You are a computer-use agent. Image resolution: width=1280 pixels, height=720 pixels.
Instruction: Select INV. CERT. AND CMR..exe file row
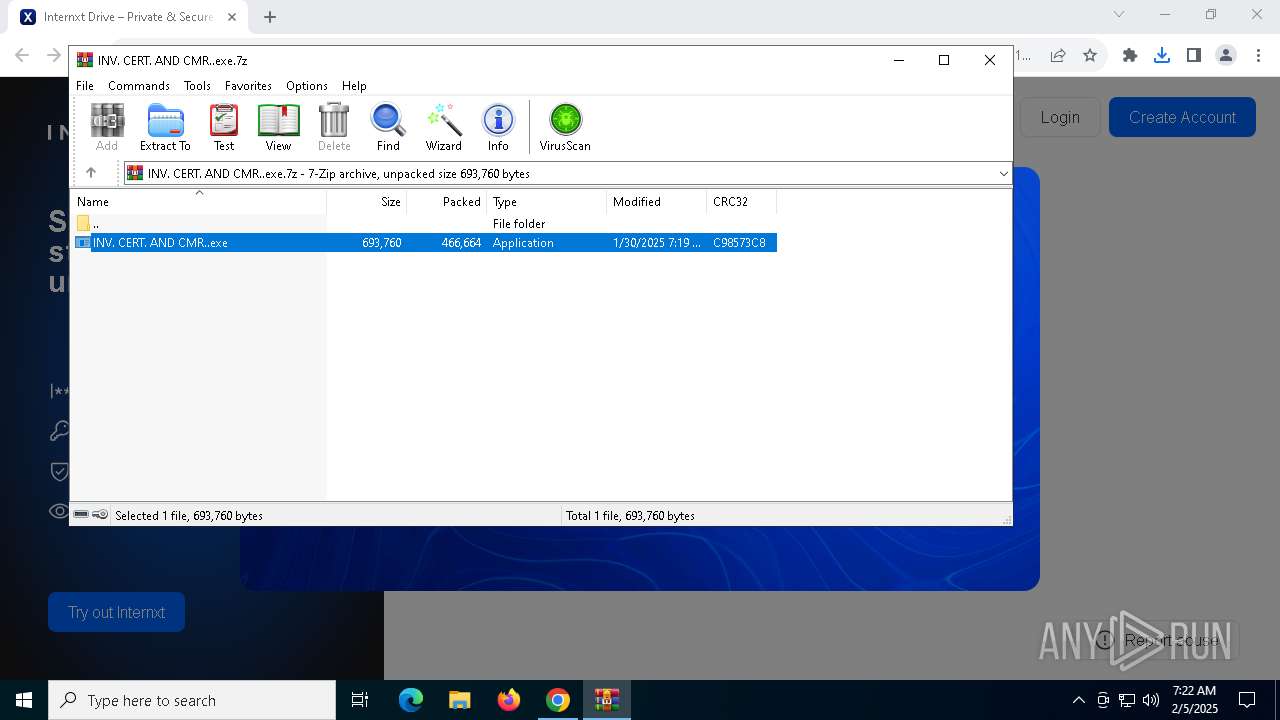(x=424, y=243)
